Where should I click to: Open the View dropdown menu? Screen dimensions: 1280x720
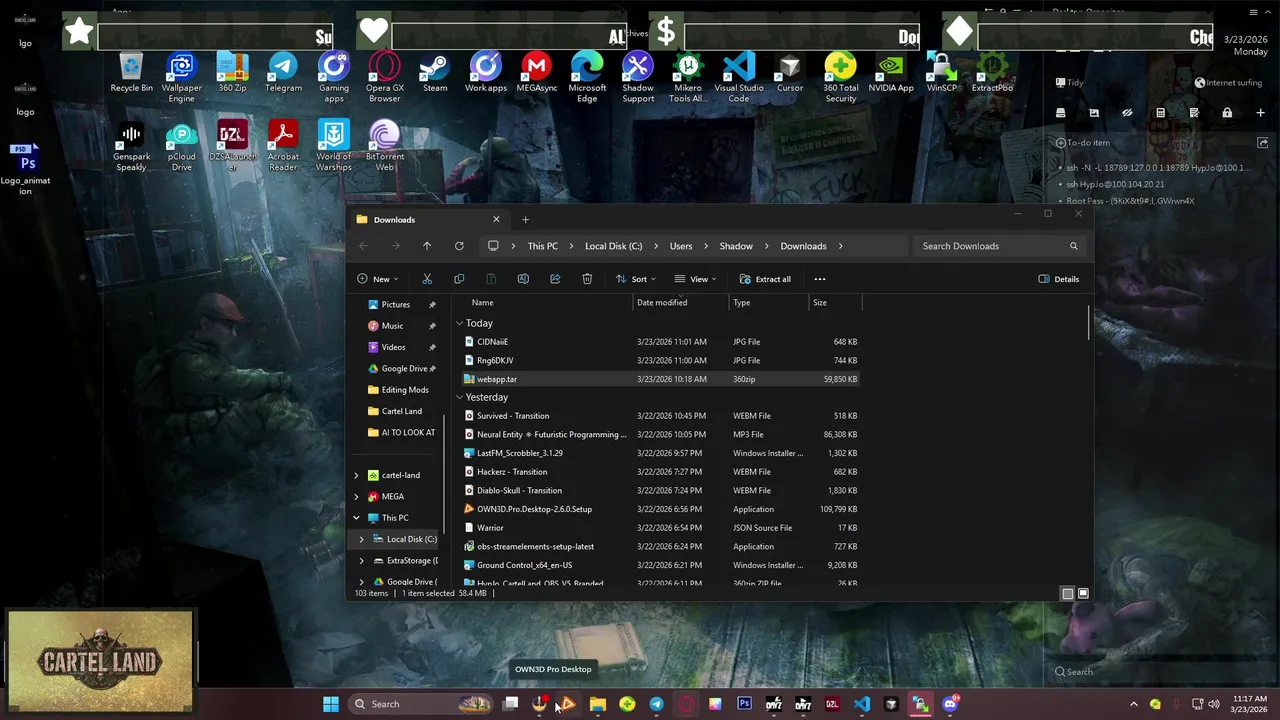click(695, 279)
